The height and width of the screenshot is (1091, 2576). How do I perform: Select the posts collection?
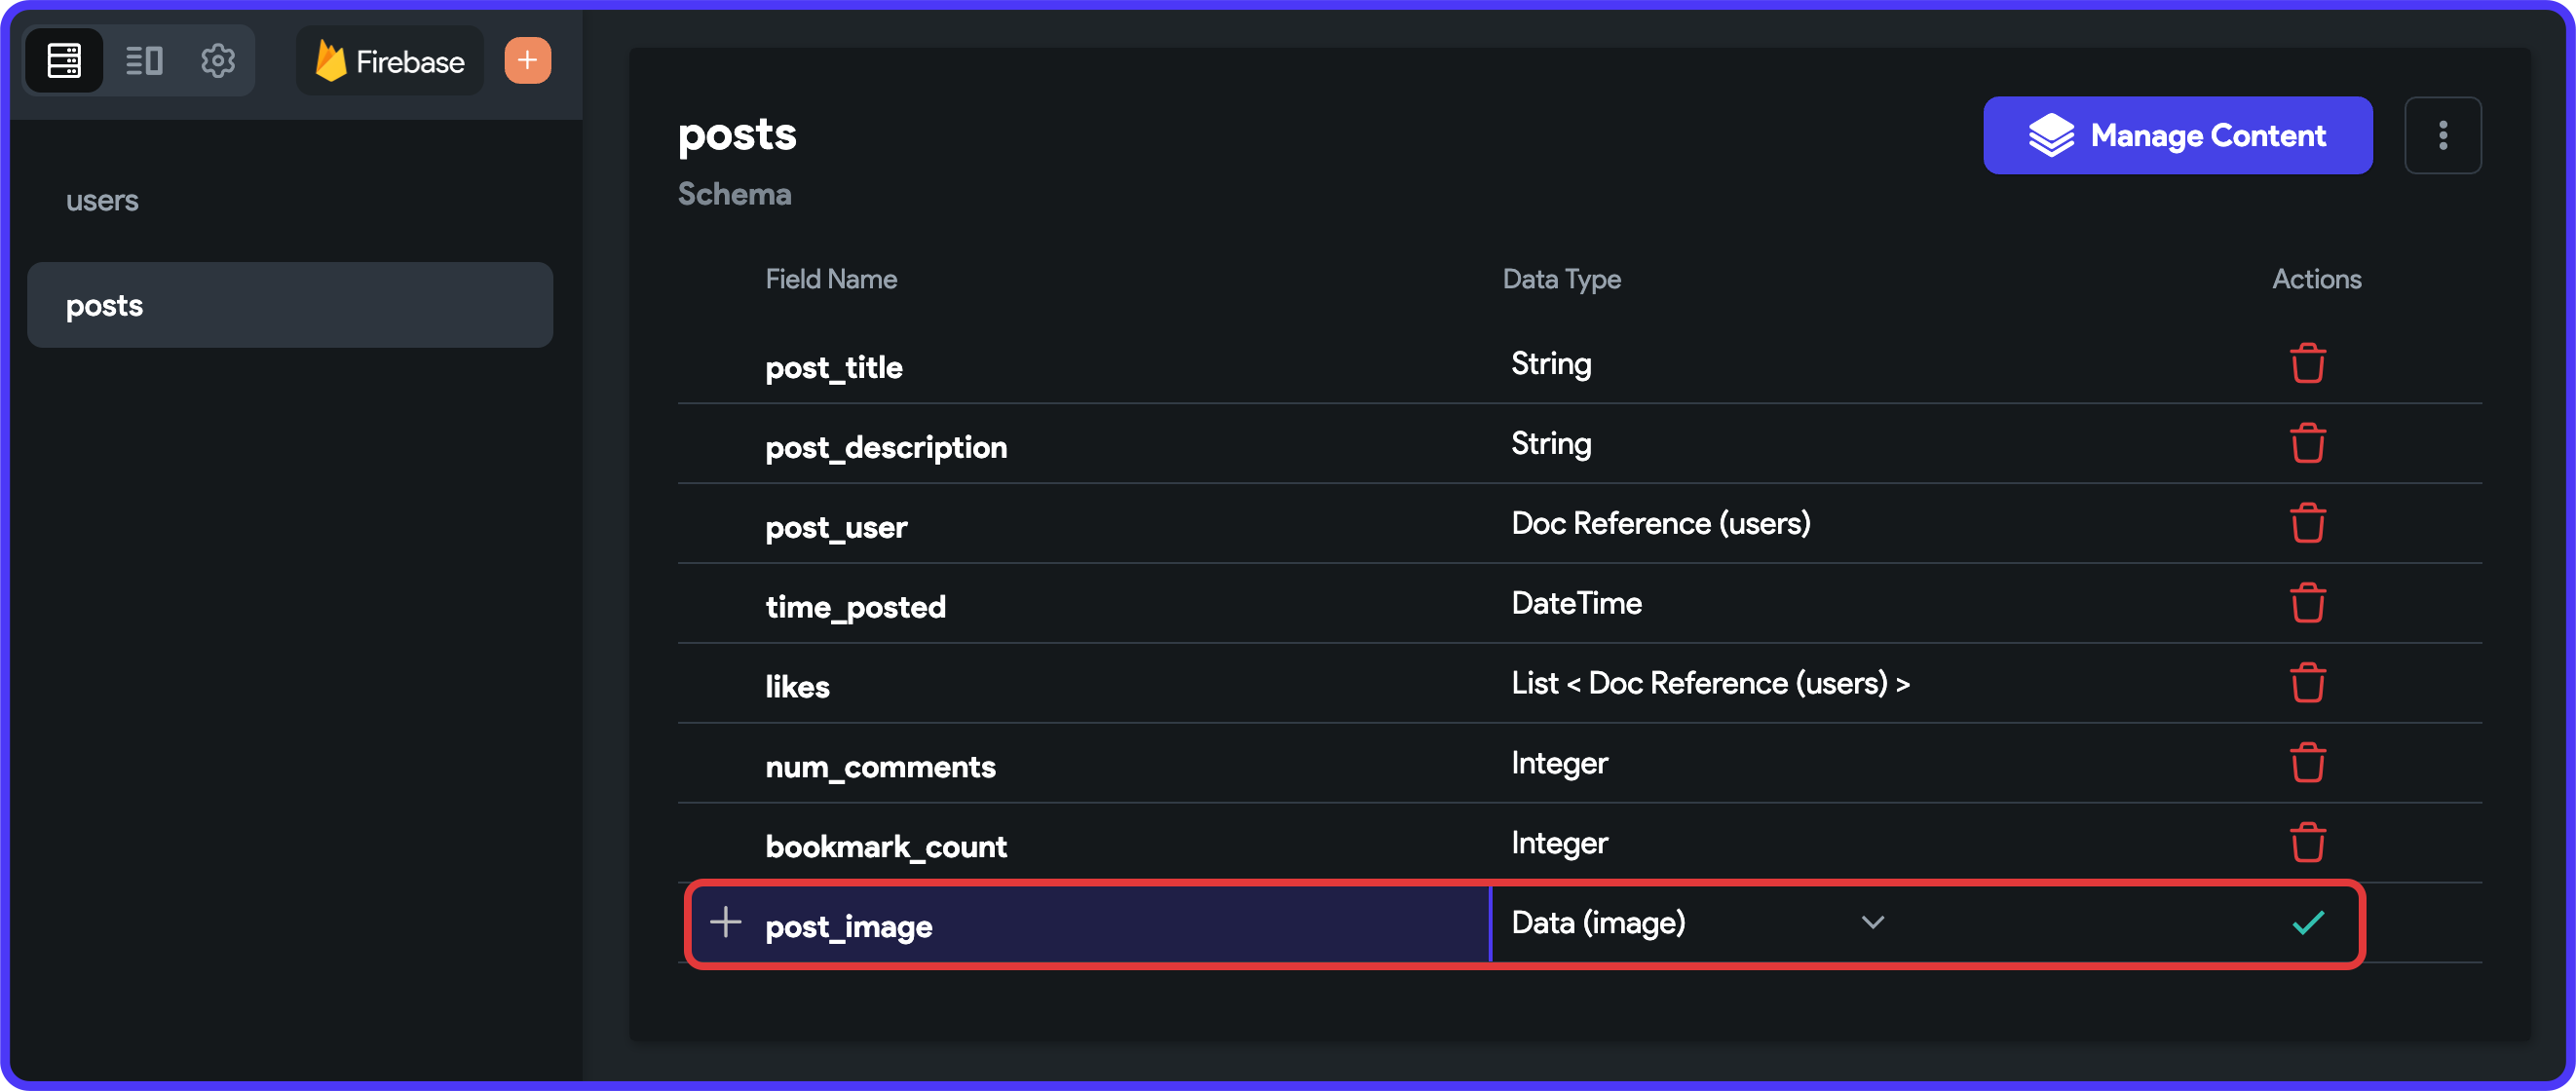point(290,305)
